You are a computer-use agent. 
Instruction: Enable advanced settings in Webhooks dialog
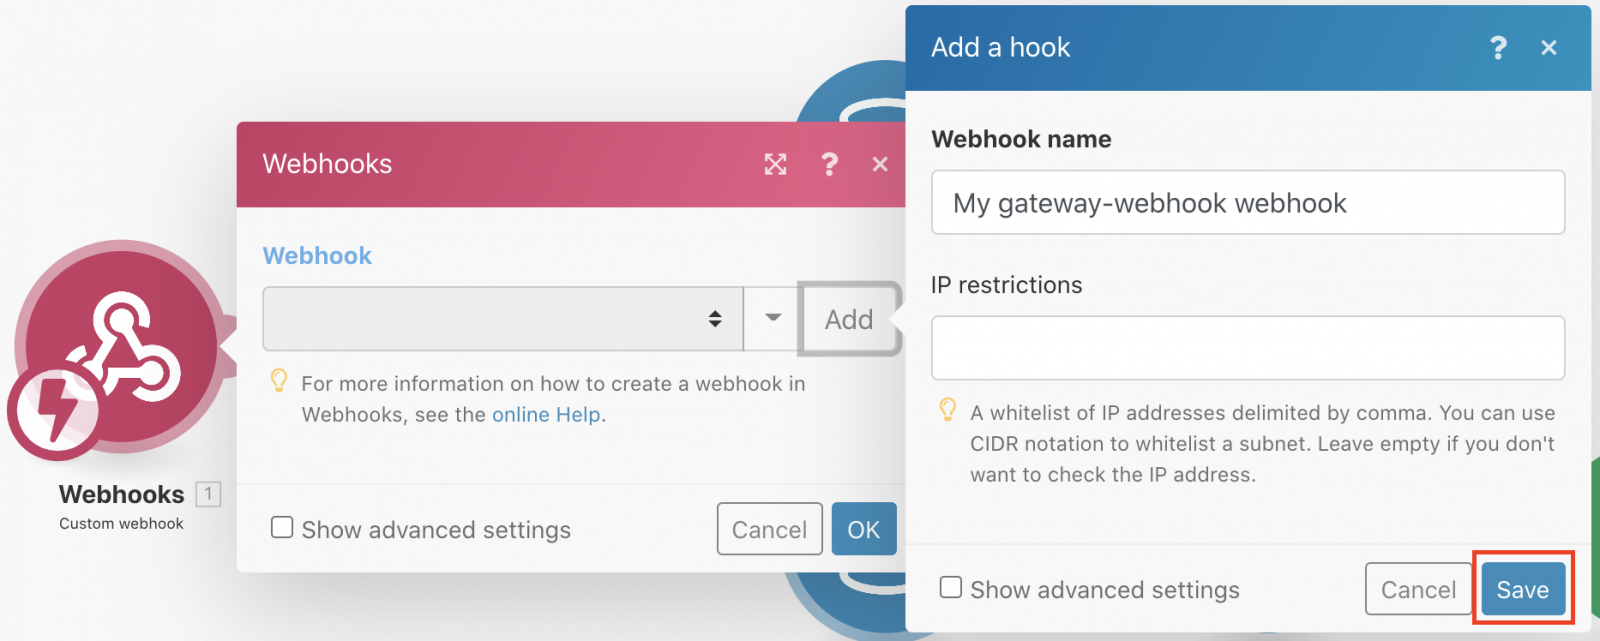(282, 528)
